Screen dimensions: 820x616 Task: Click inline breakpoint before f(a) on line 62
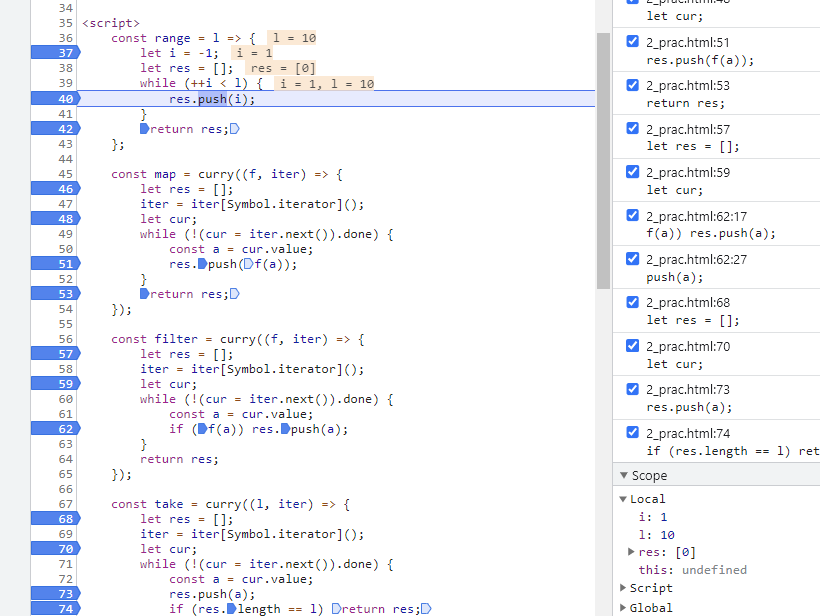pyautogui.click(x=202, y=429)
